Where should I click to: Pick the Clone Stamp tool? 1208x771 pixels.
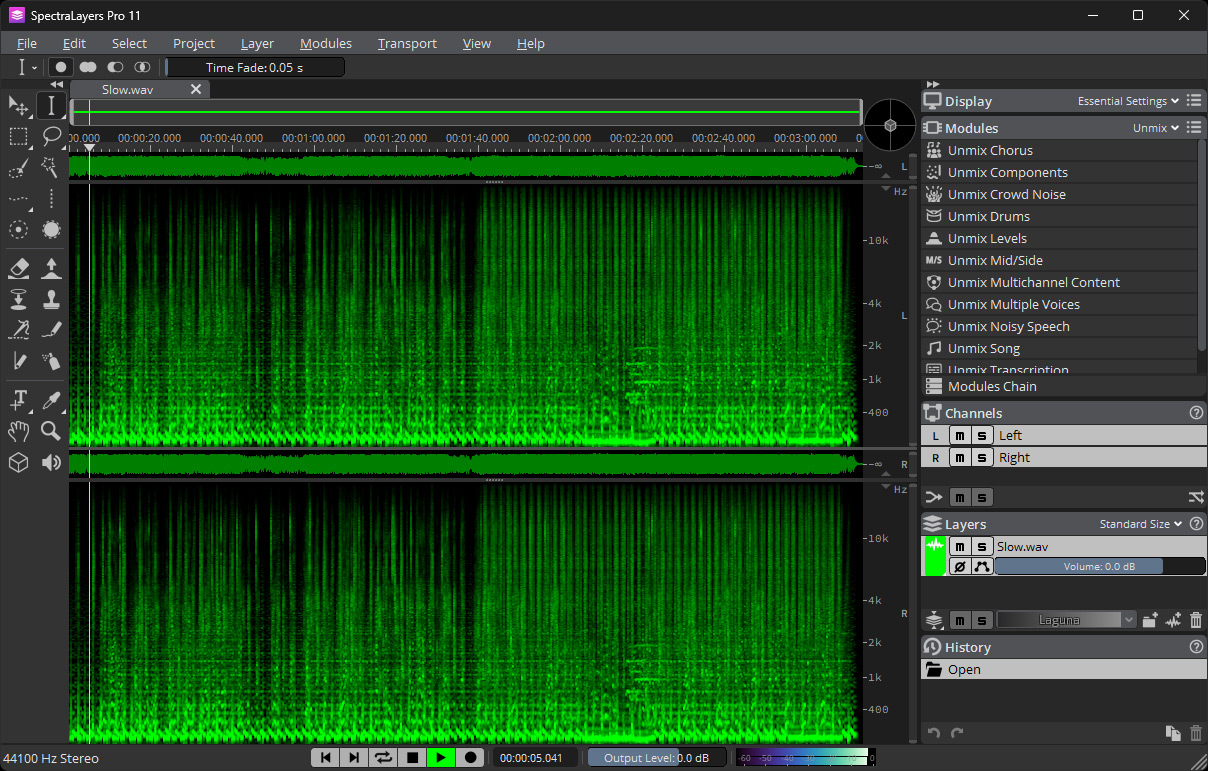51,299
